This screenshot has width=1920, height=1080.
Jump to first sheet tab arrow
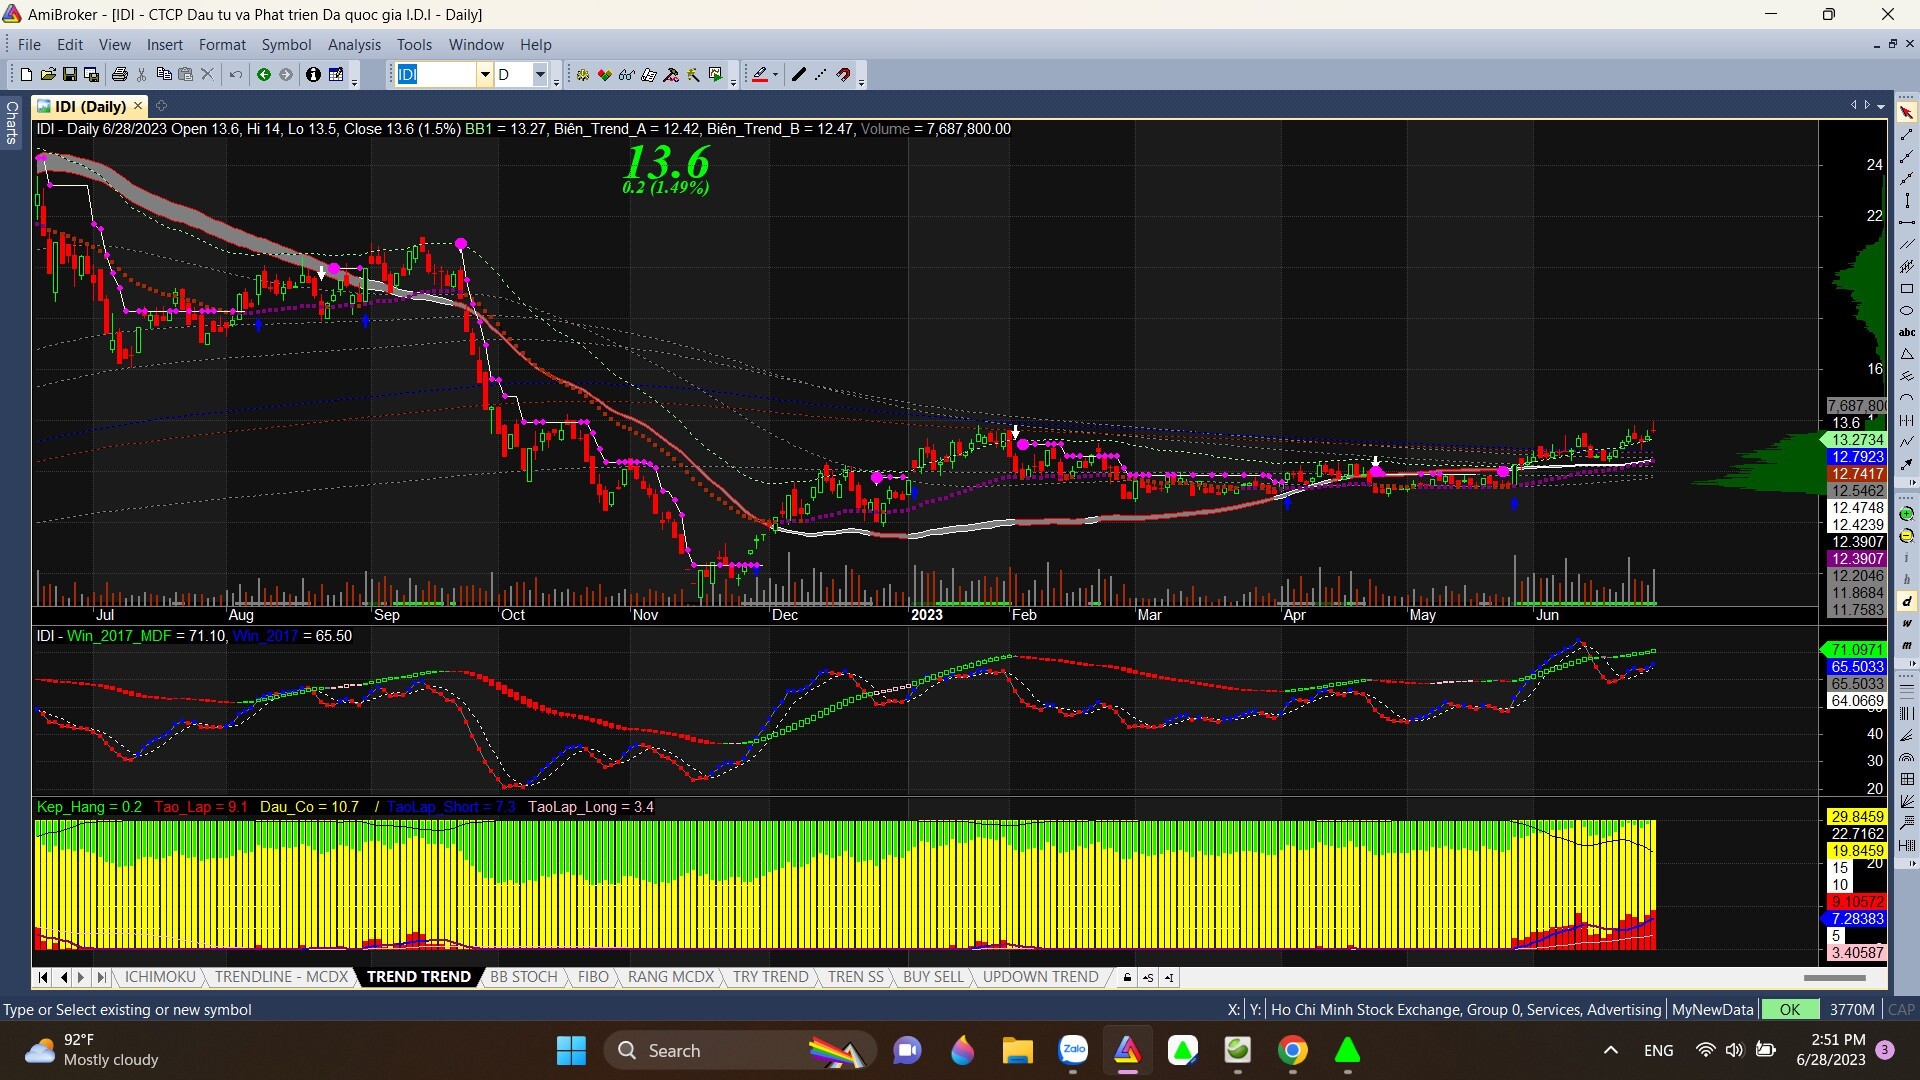click(x=43, y=977)
